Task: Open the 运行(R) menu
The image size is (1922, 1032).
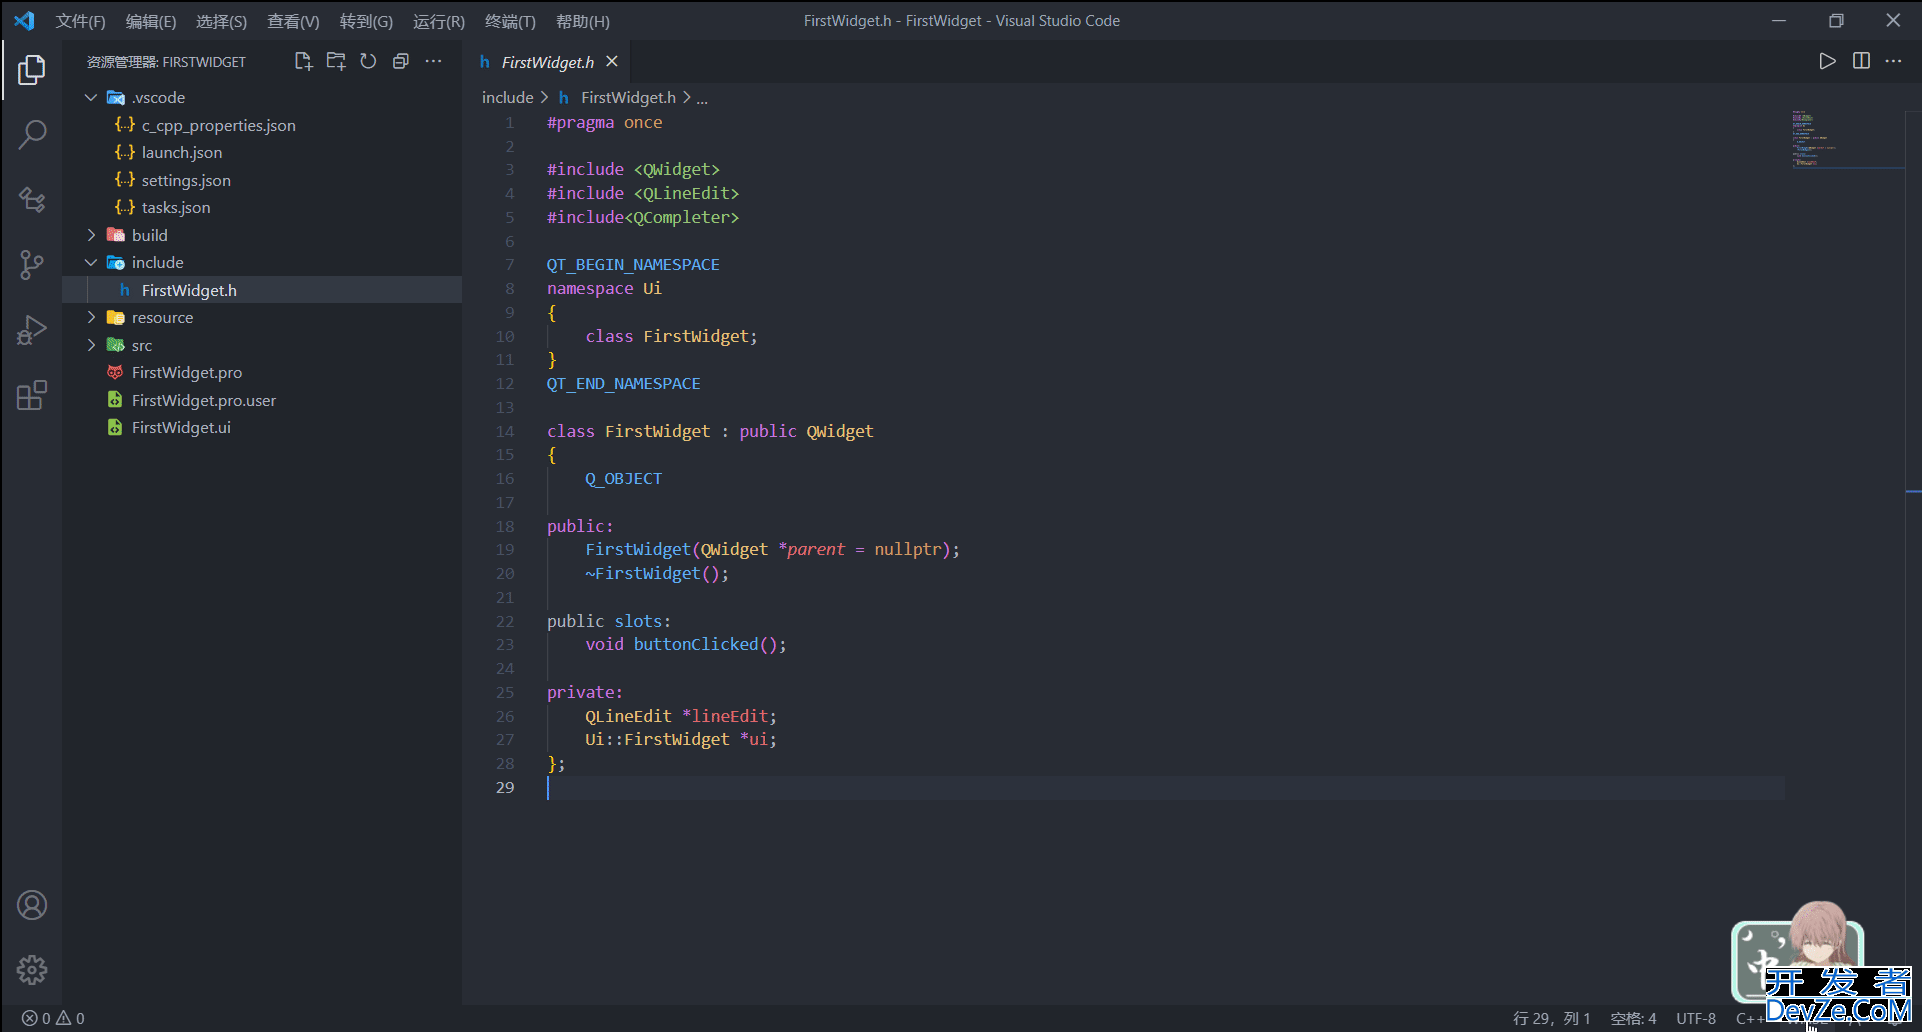Action: pos(439,21)
